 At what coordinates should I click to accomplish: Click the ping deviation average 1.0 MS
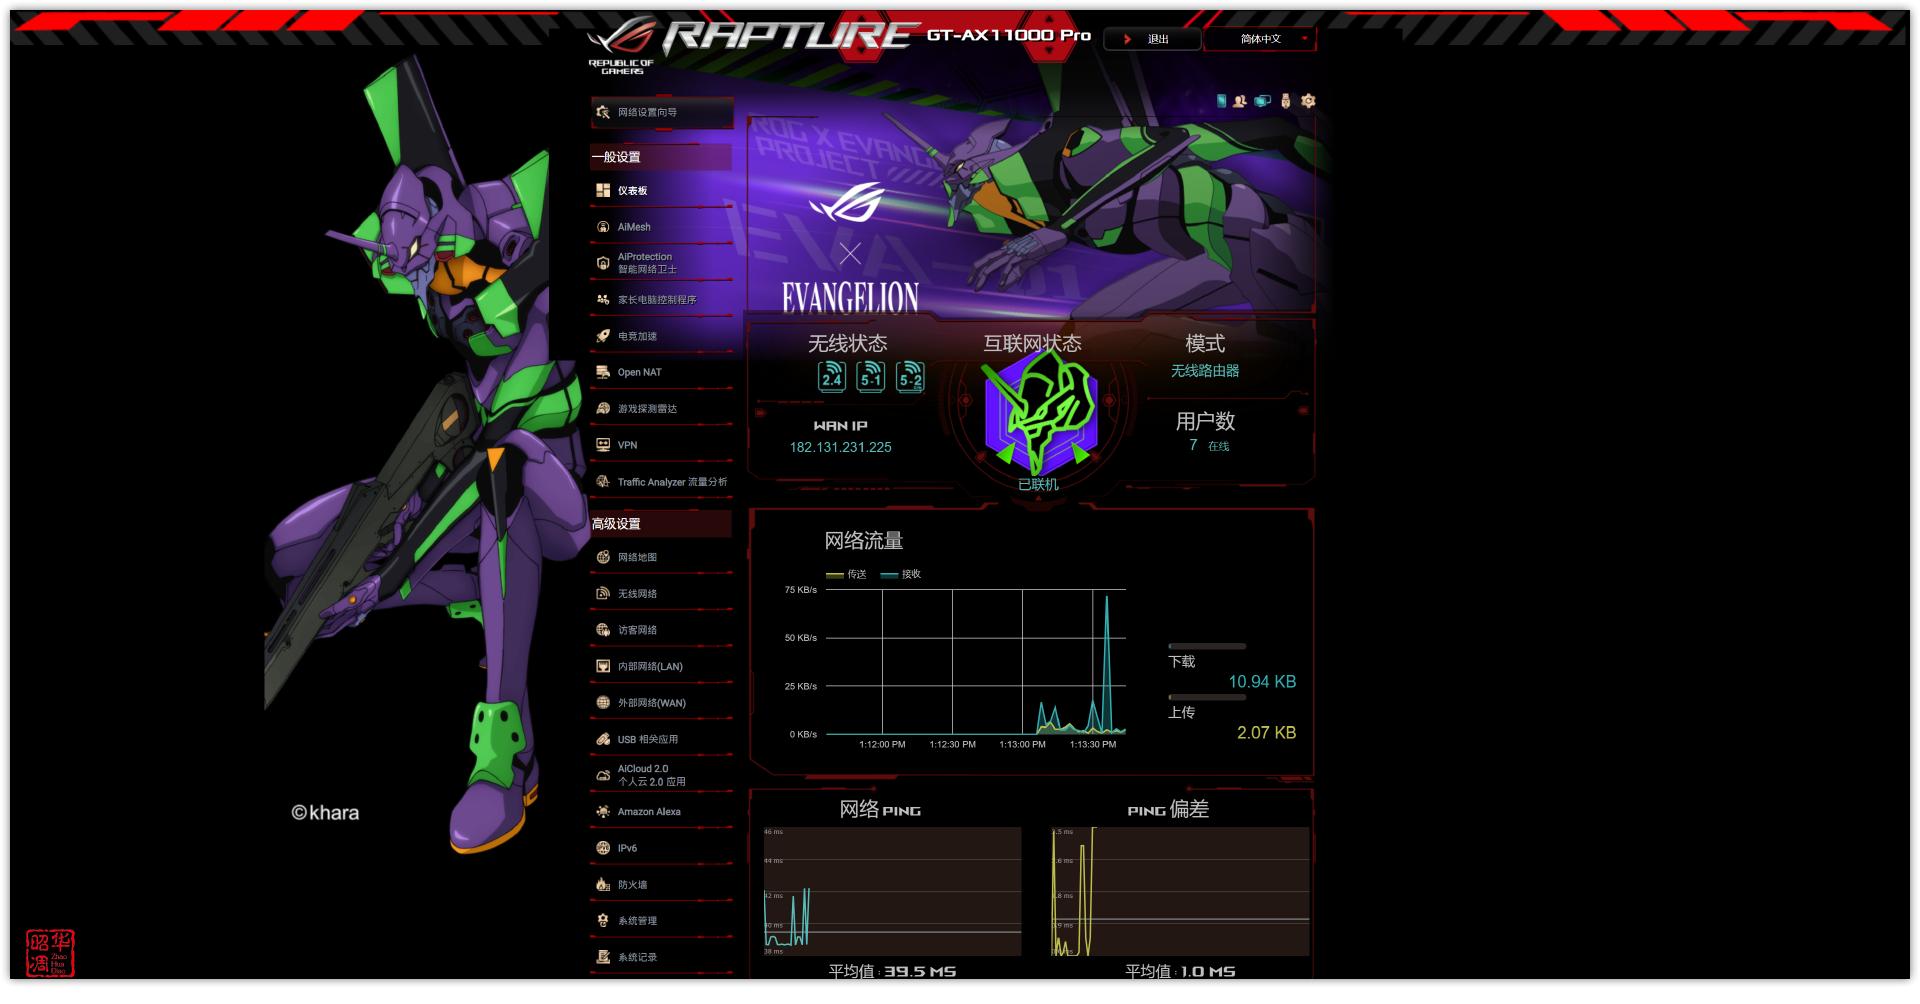(x=1208, y=972)
